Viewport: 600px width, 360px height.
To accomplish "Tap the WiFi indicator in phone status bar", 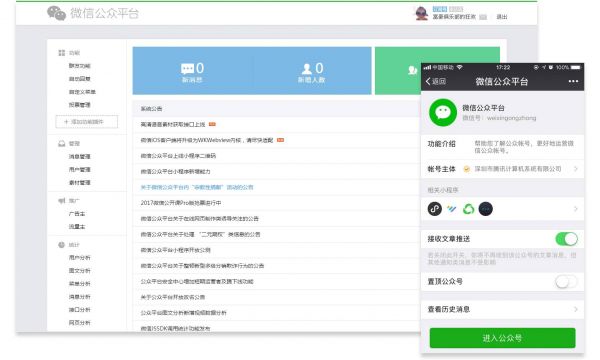I will 460,67.
